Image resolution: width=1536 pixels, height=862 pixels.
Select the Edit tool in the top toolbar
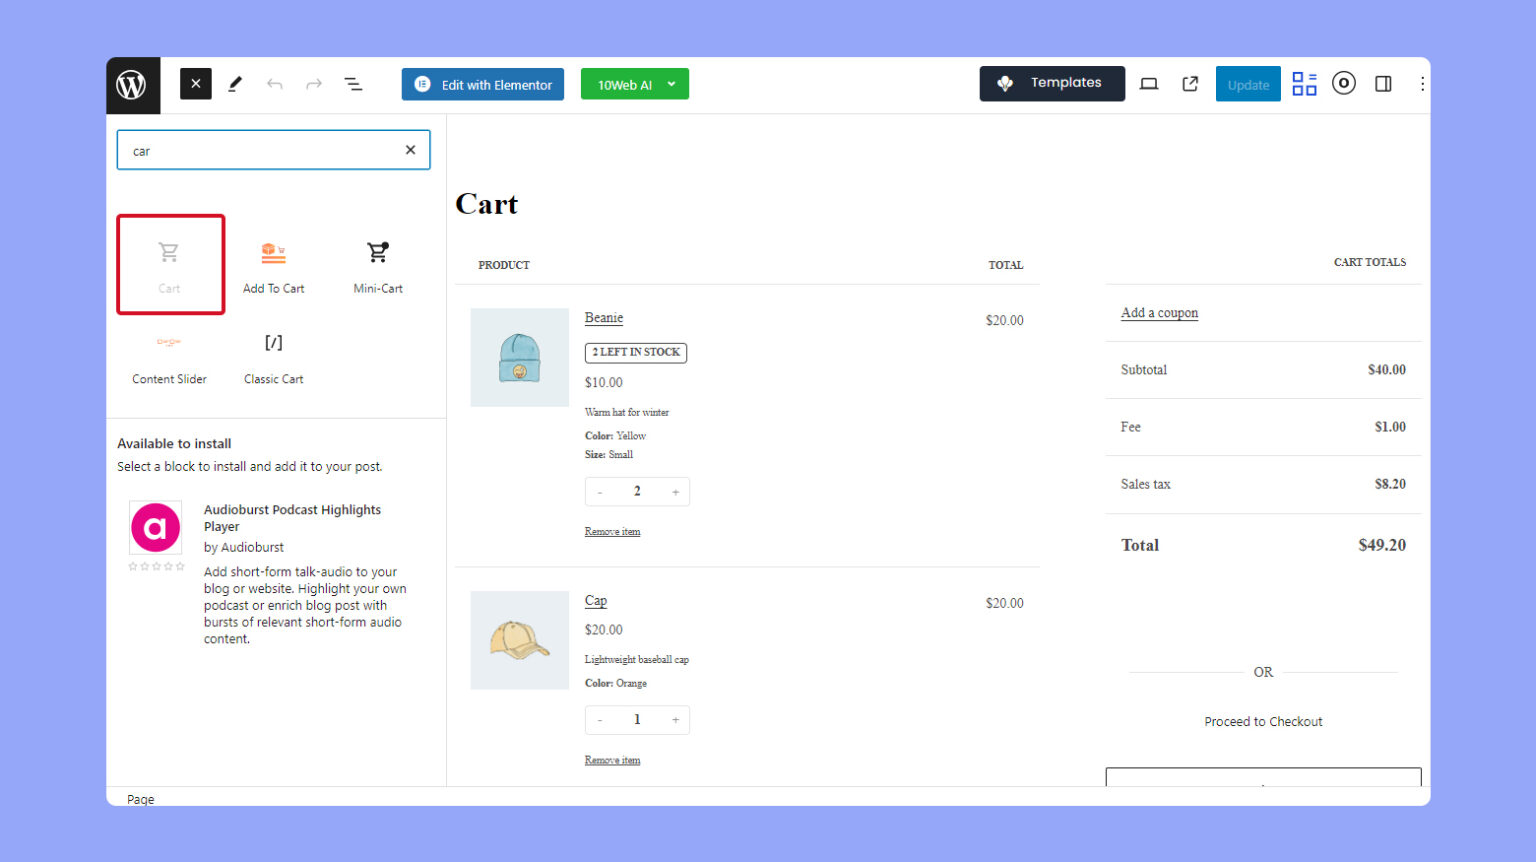point(235,84)
